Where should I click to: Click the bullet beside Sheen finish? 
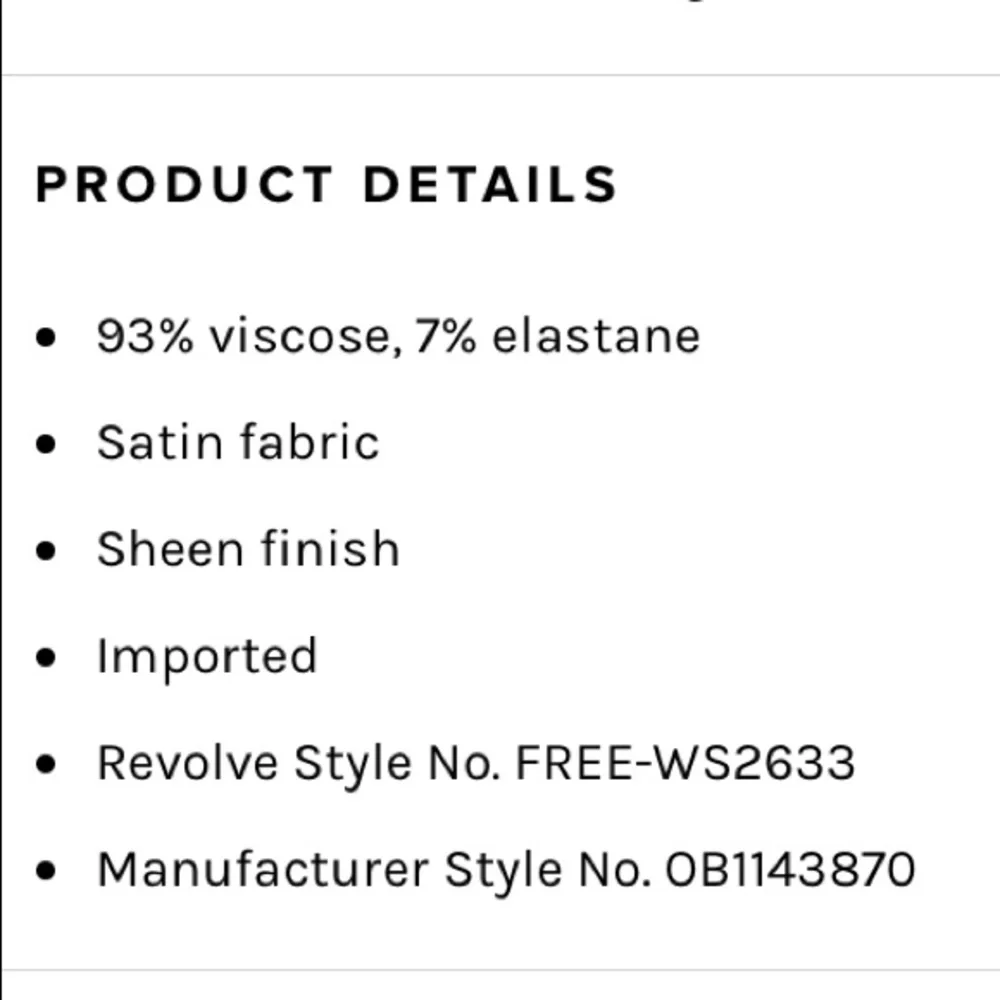coord(46,550)
